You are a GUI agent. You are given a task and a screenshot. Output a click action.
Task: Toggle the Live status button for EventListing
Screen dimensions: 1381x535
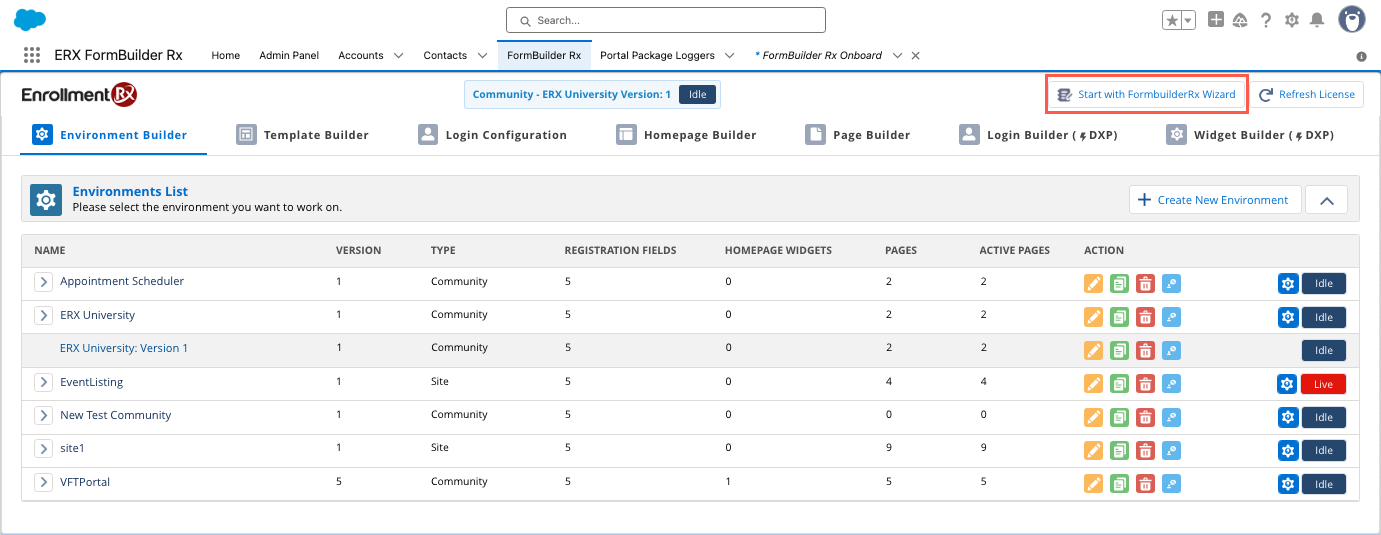pyautogui.click(x=1323, y=384)
